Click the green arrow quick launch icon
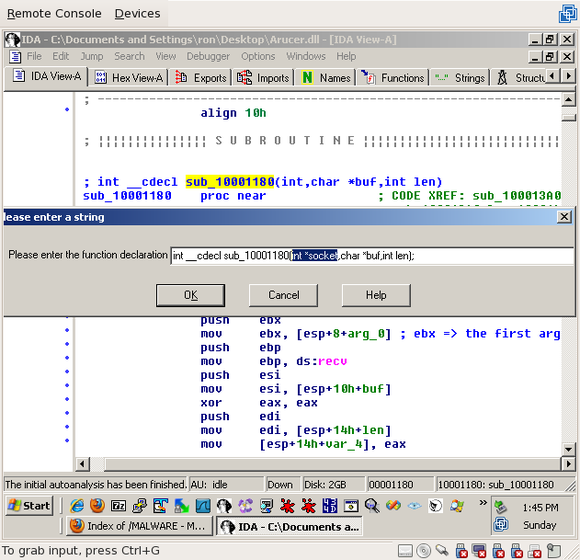Viewport: 580px width, 560px height. tap(182, 505)
